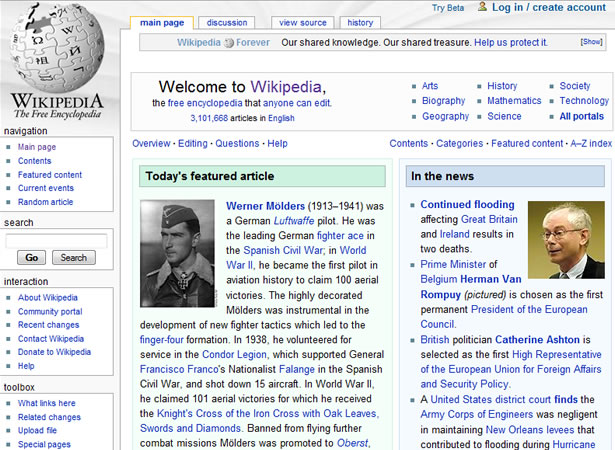Viewport: 615px width, 450px height.
Task: Open Recent changes link
Action: click(x=48, y=325)
